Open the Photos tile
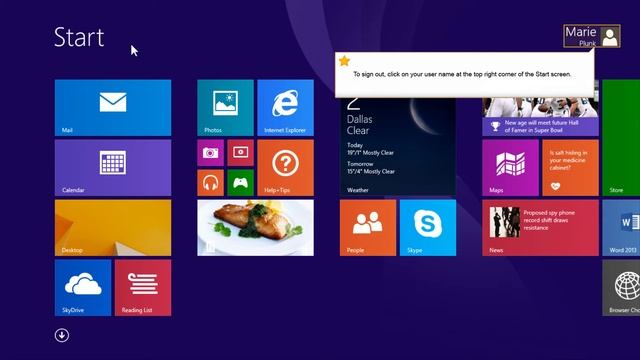This screenshot has width=640, height=360. pos(225,108)
